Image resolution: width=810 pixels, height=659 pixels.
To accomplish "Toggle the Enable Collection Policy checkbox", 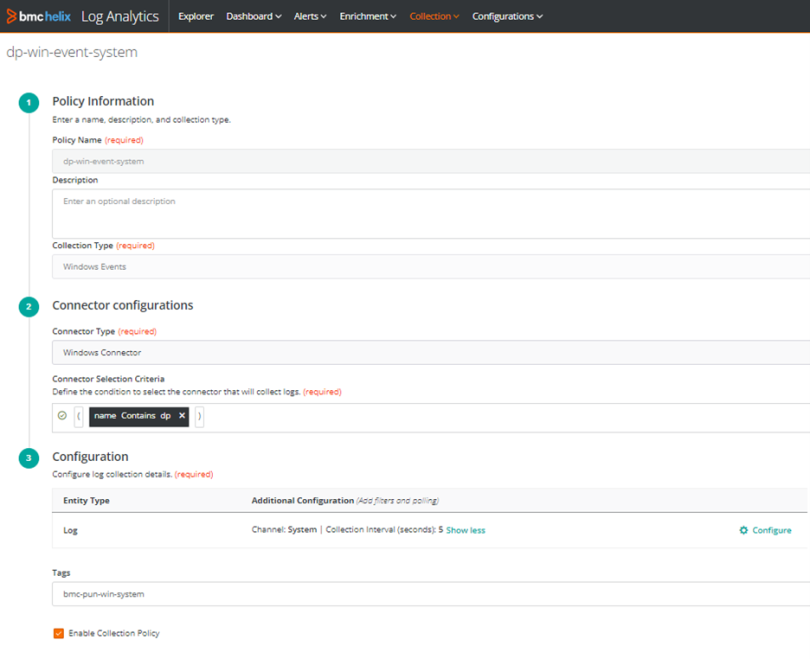I will coord(59,633).
